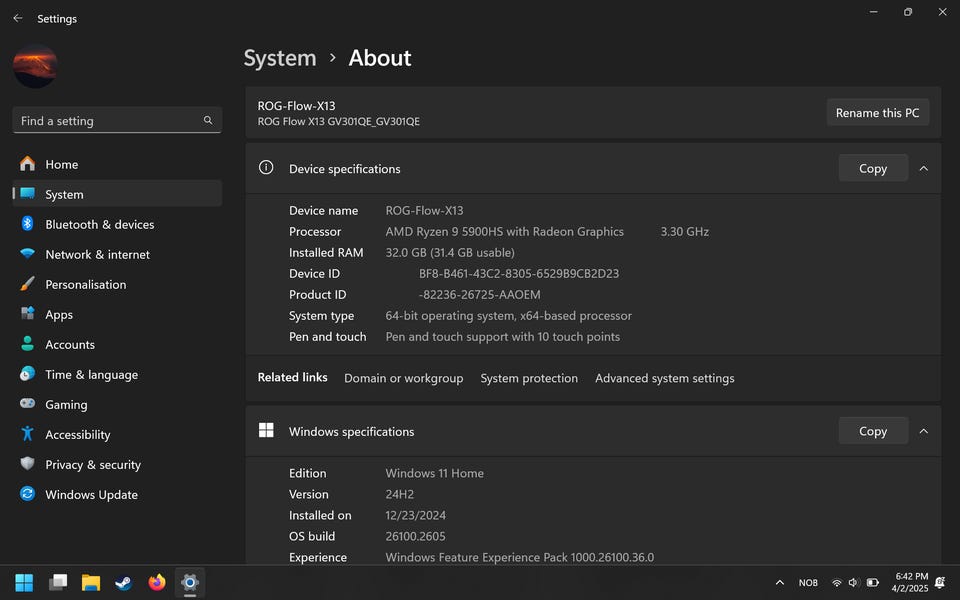Open the user profile picture
Screen dimensions: 960x600
coord(36,66)
